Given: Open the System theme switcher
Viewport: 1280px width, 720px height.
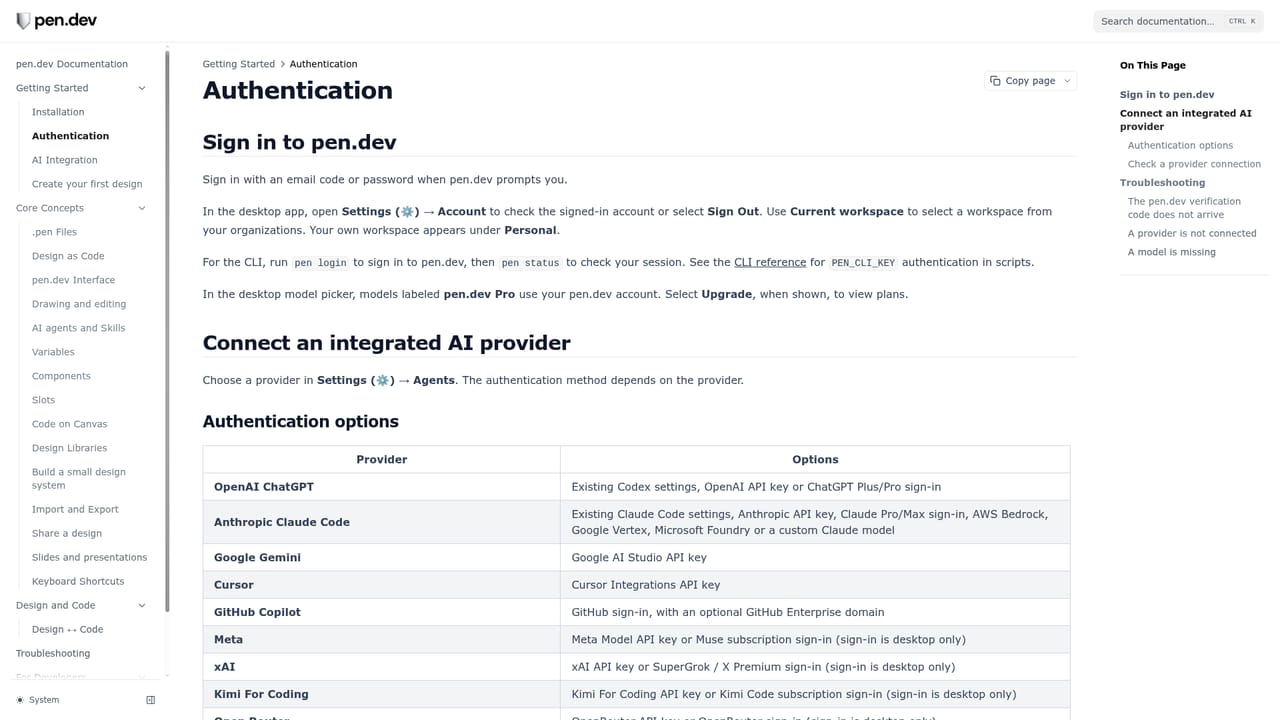Looking at the screenshot, I should [38, 700].
